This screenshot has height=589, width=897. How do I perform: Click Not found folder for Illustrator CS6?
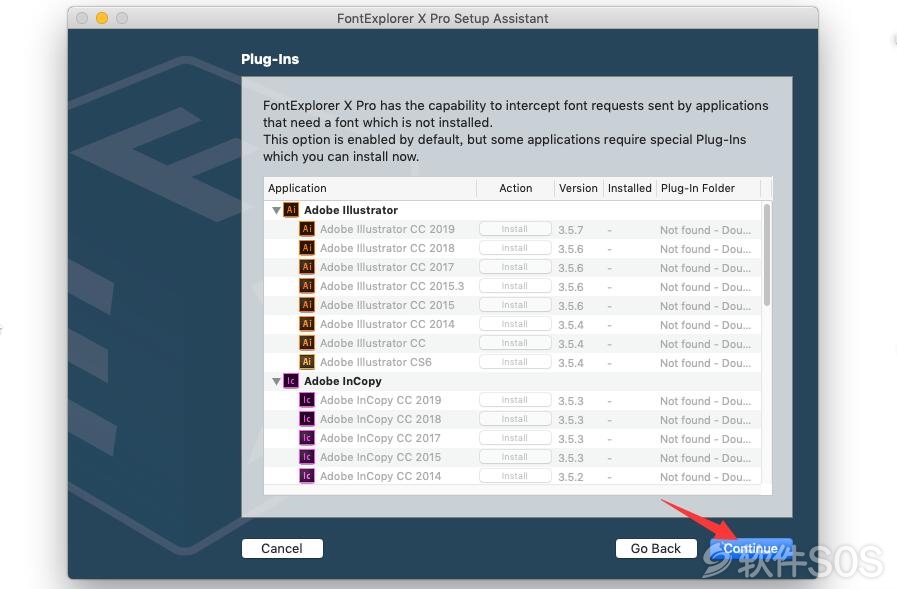(x=705, y=363)
